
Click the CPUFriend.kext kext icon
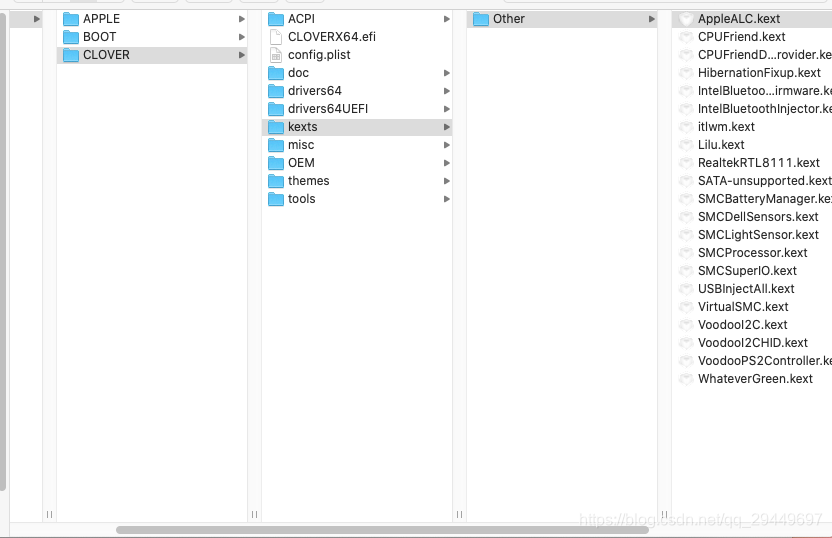point(686,37)
